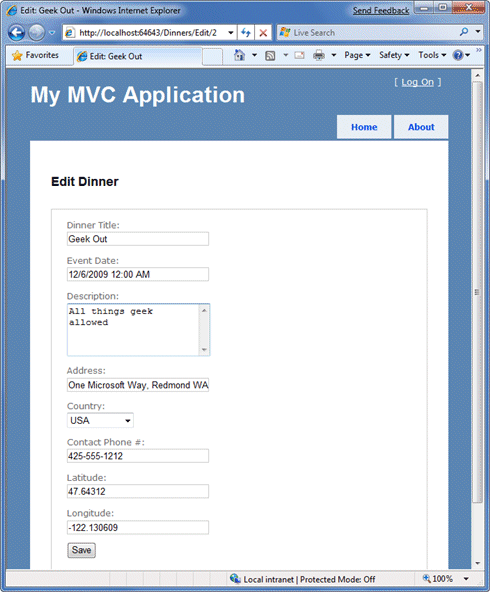Image resolution: width=490 pixels, height=592 pixels.
Task: Expand the command bar overflow chevron
Action: 479,50
